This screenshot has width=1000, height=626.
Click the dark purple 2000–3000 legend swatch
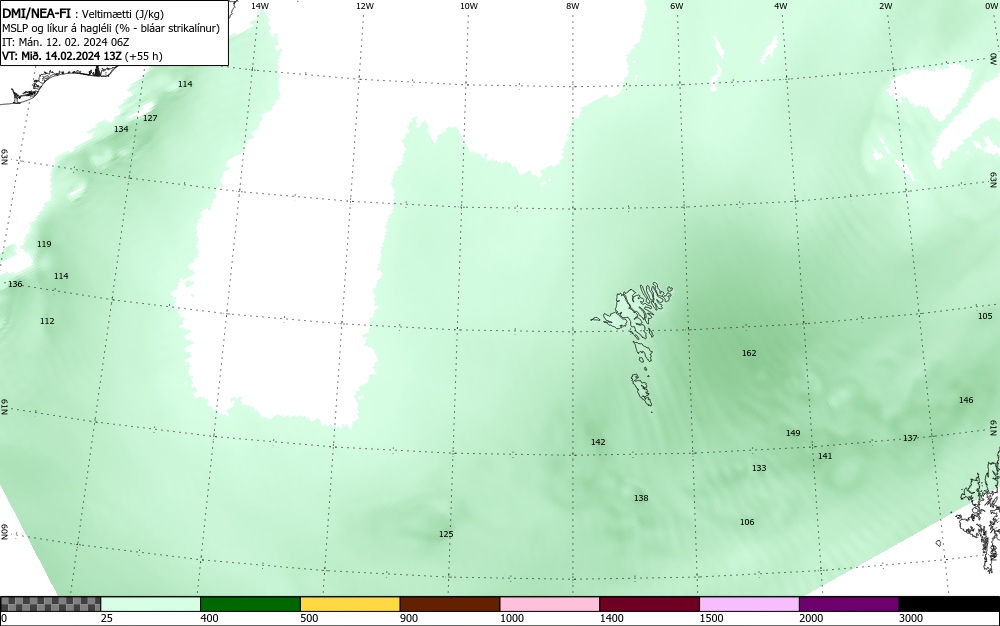pyautogui.click(x=849, y=604)
